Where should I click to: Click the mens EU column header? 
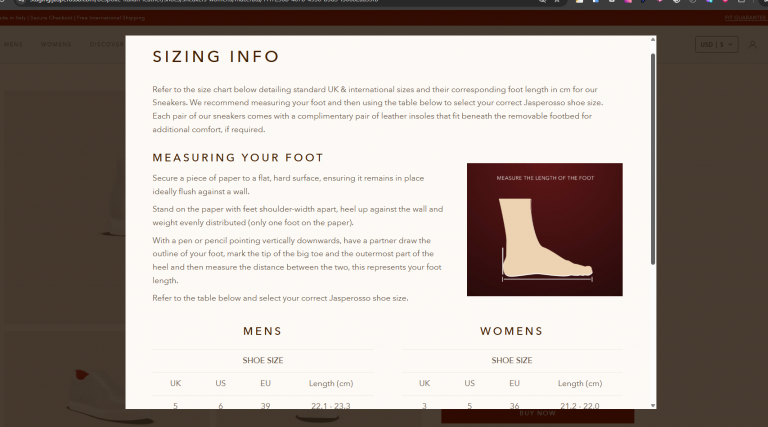(x=265, y=383)
